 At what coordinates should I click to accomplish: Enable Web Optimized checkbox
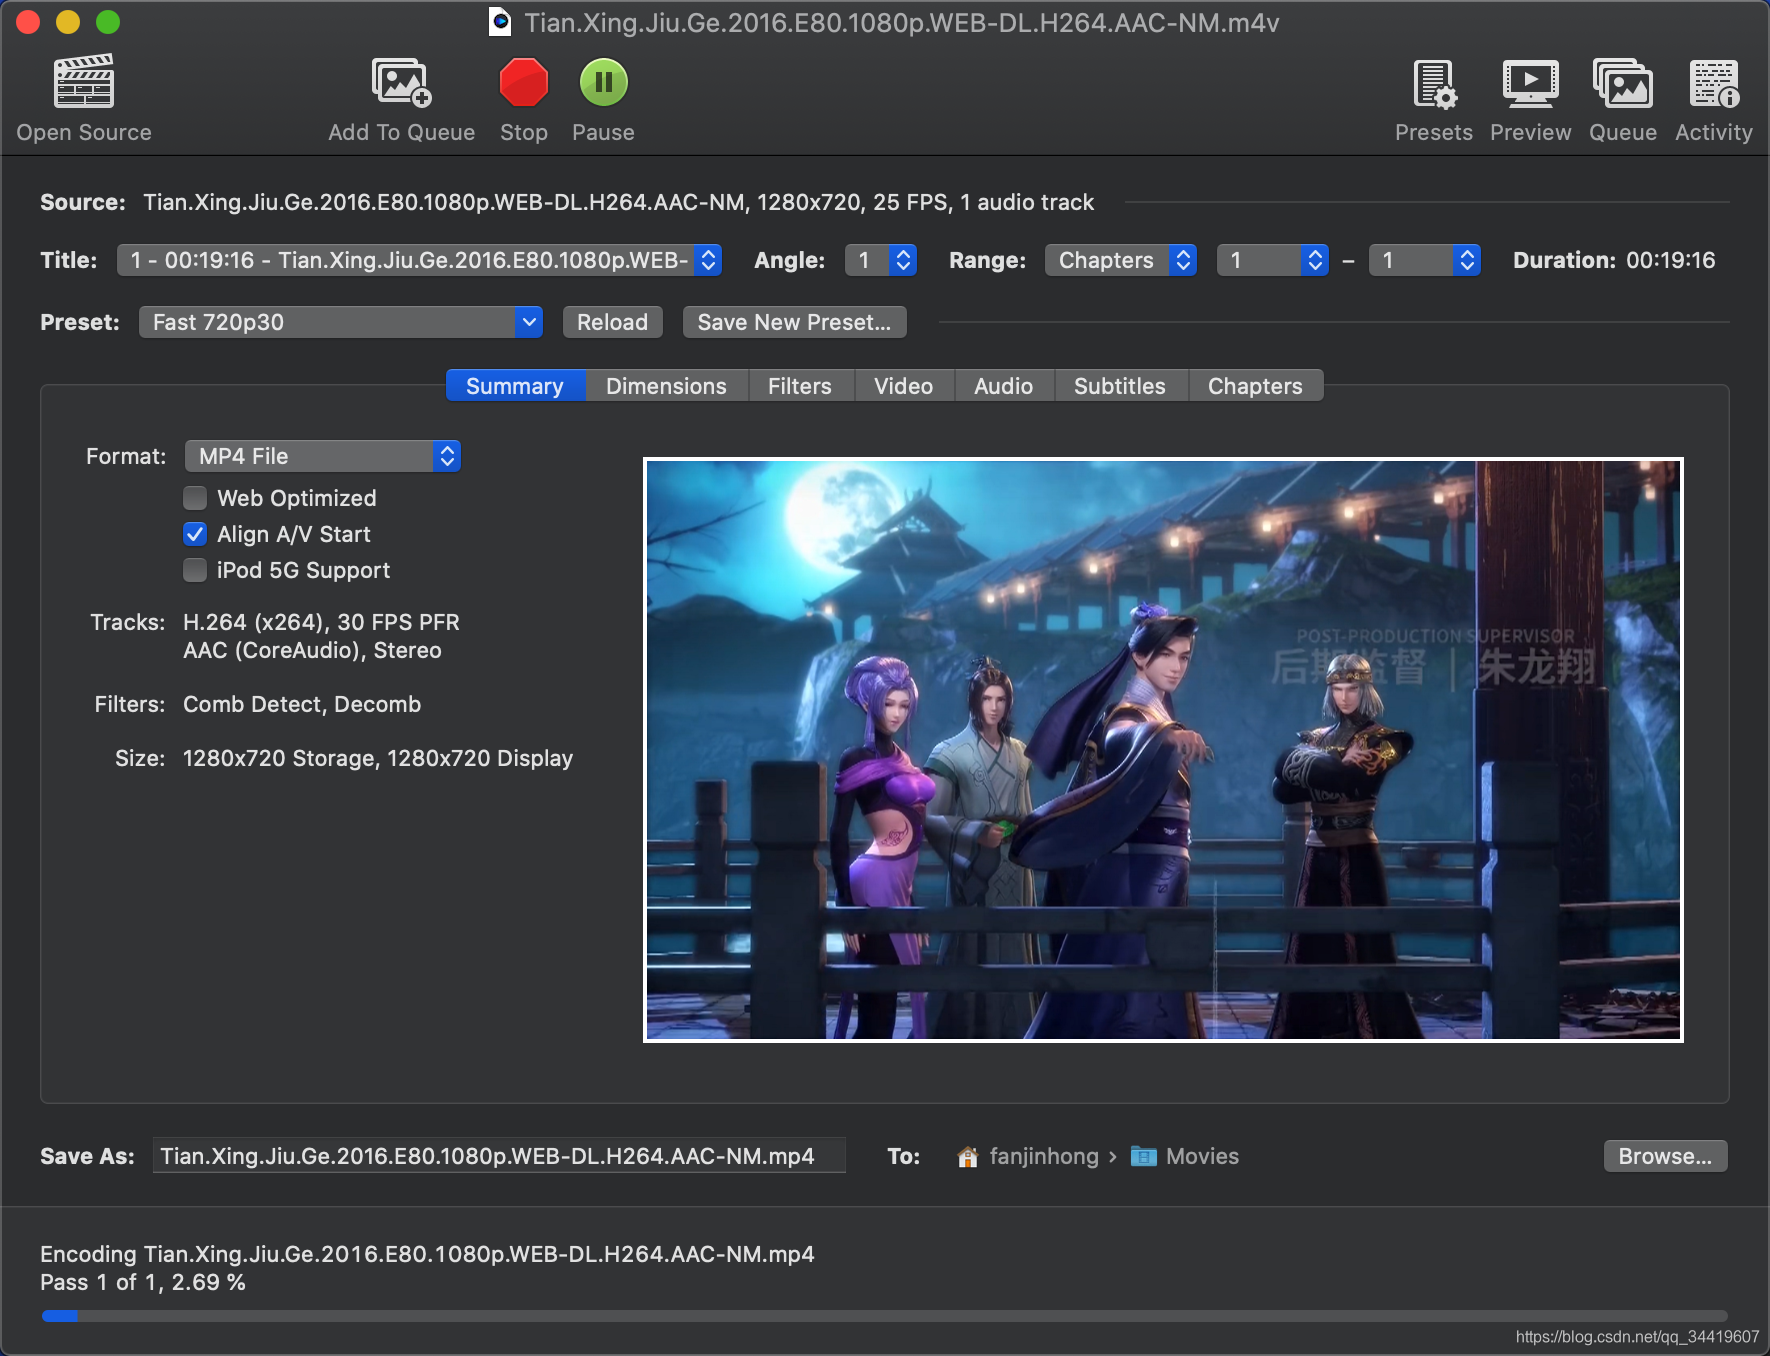[195, 498]
